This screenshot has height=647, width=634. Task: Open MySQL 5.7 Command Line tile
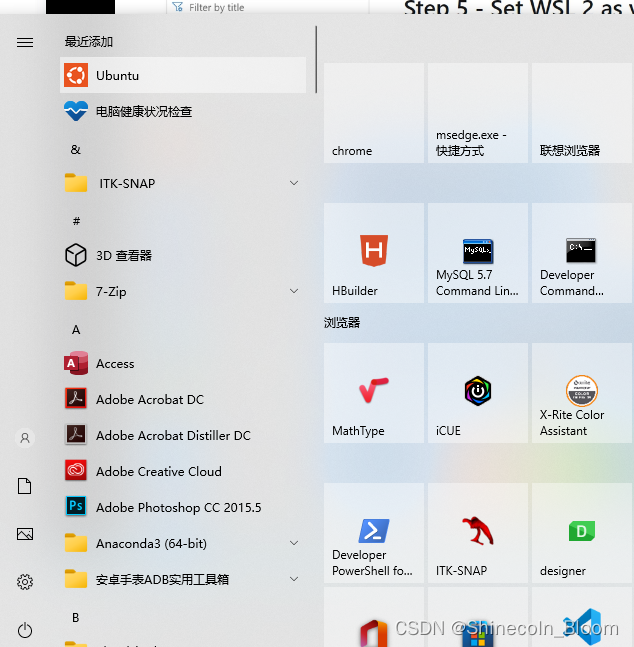[x=478, y=253]
